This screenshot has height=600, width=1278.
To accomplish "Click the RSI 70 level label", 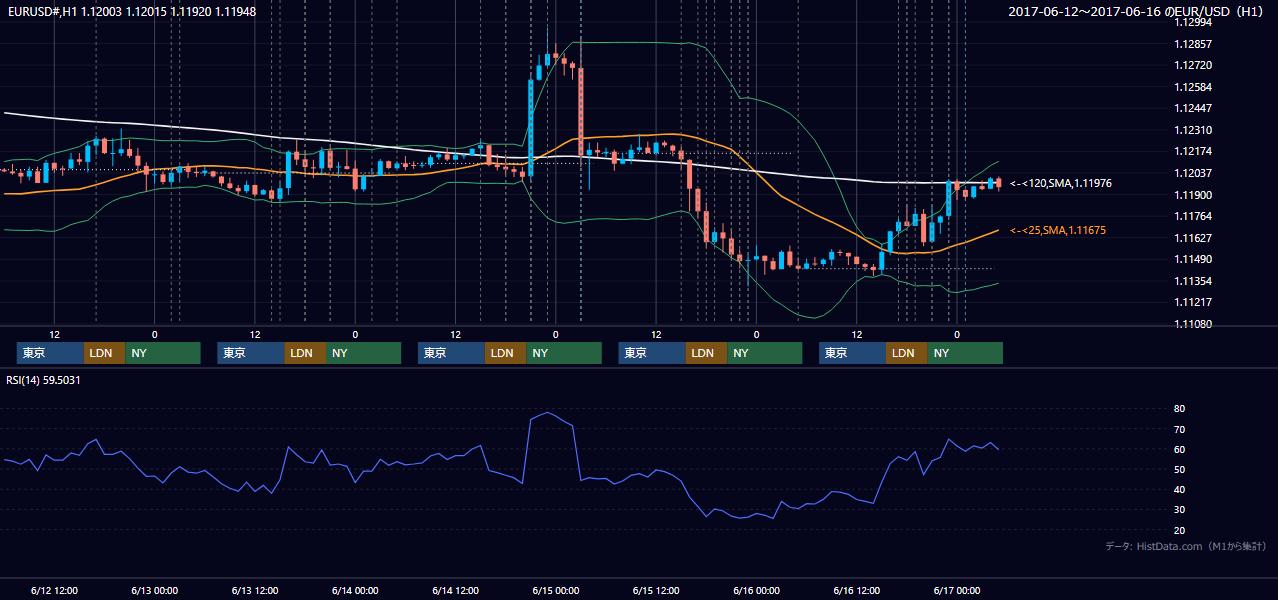I will [x=1179, y=429].
